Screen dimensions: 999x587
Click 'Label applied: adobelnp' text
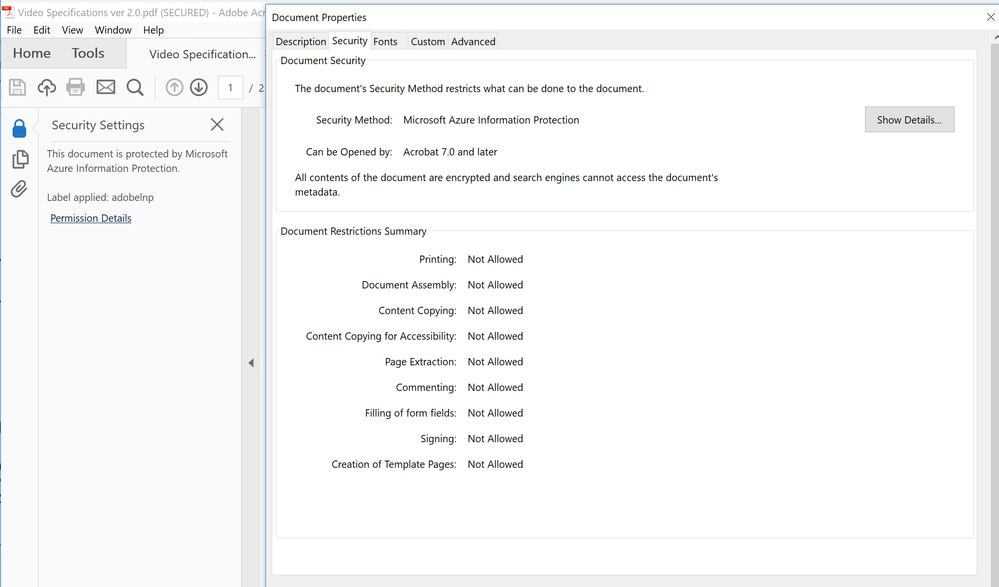coord(100,197)
